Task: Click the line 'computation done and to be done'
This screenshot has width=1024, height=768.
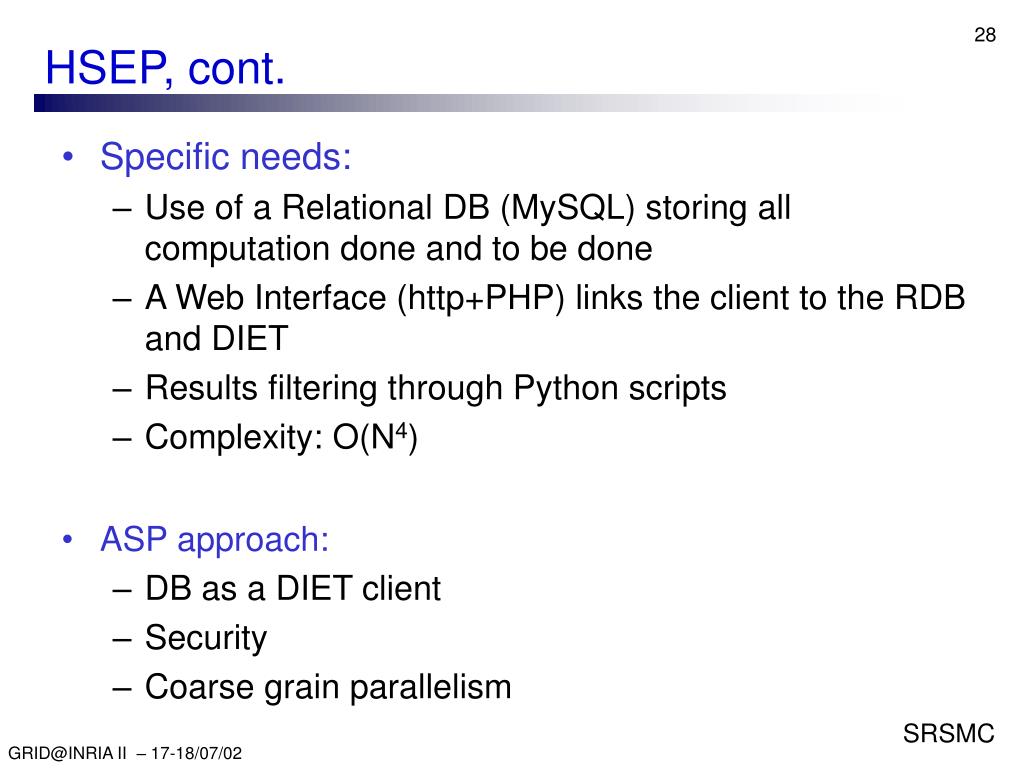Action: (x=398, y=248)
